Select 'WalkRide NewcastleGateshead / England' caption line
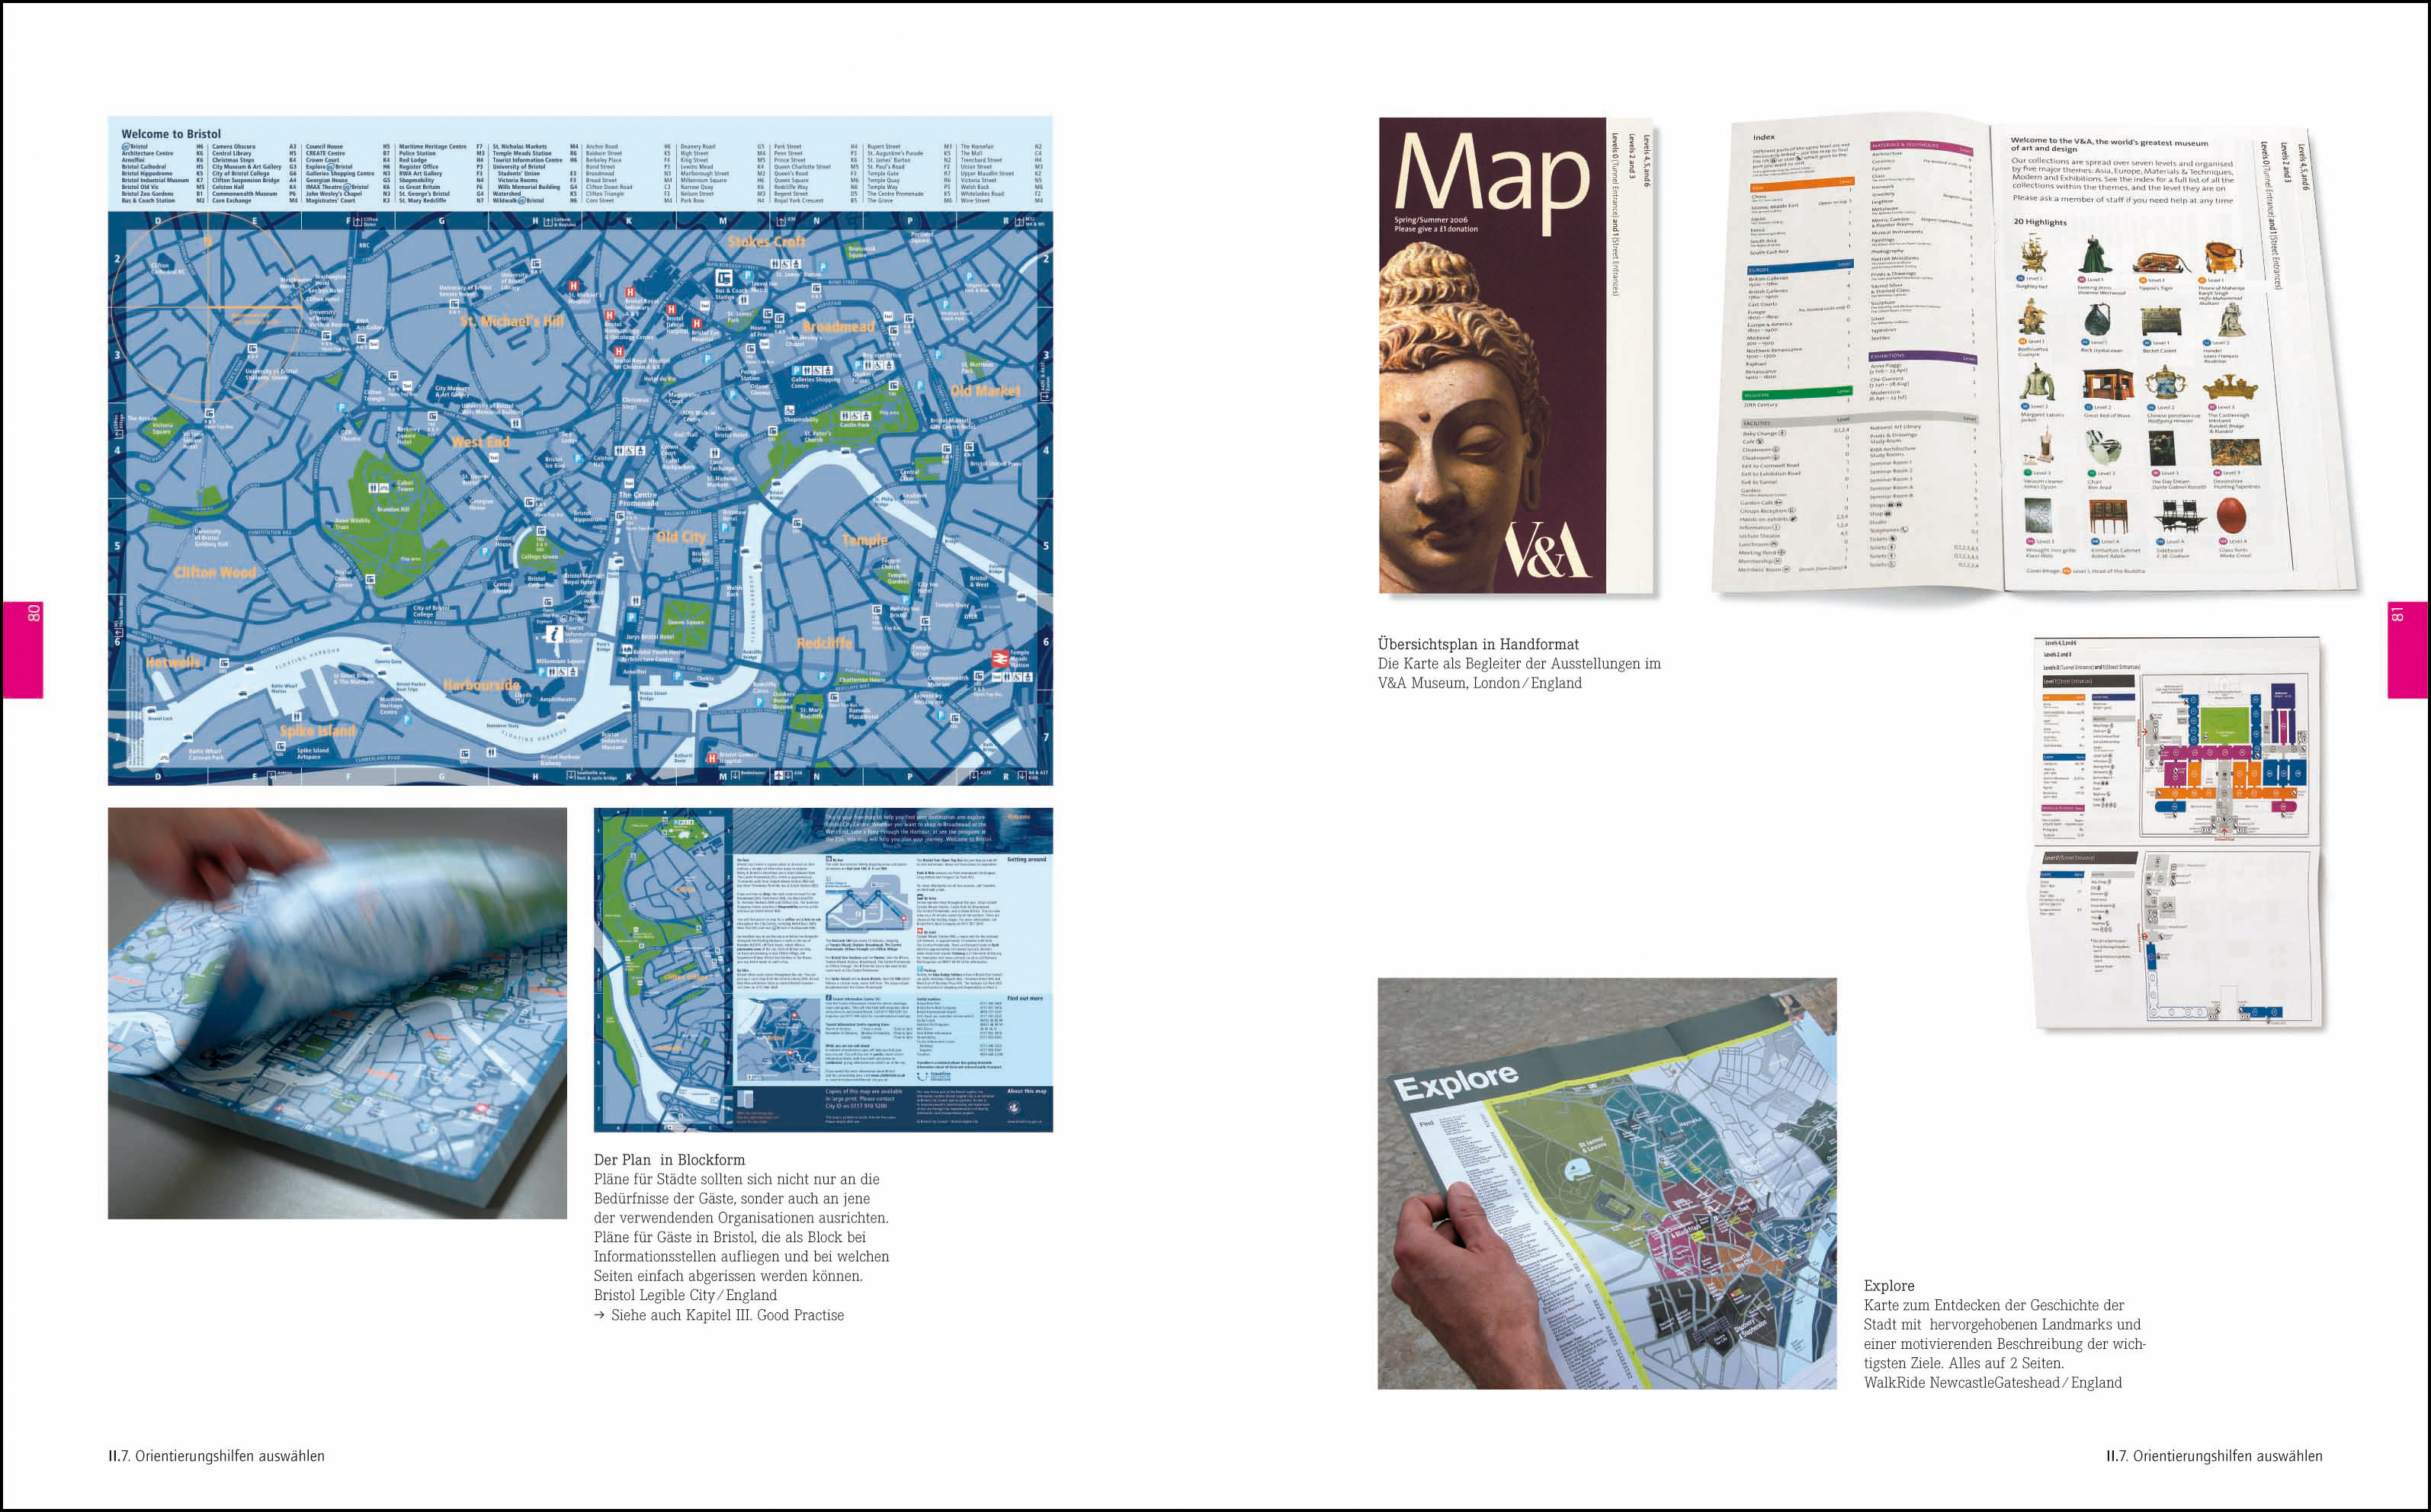 click(1993, 1382)
